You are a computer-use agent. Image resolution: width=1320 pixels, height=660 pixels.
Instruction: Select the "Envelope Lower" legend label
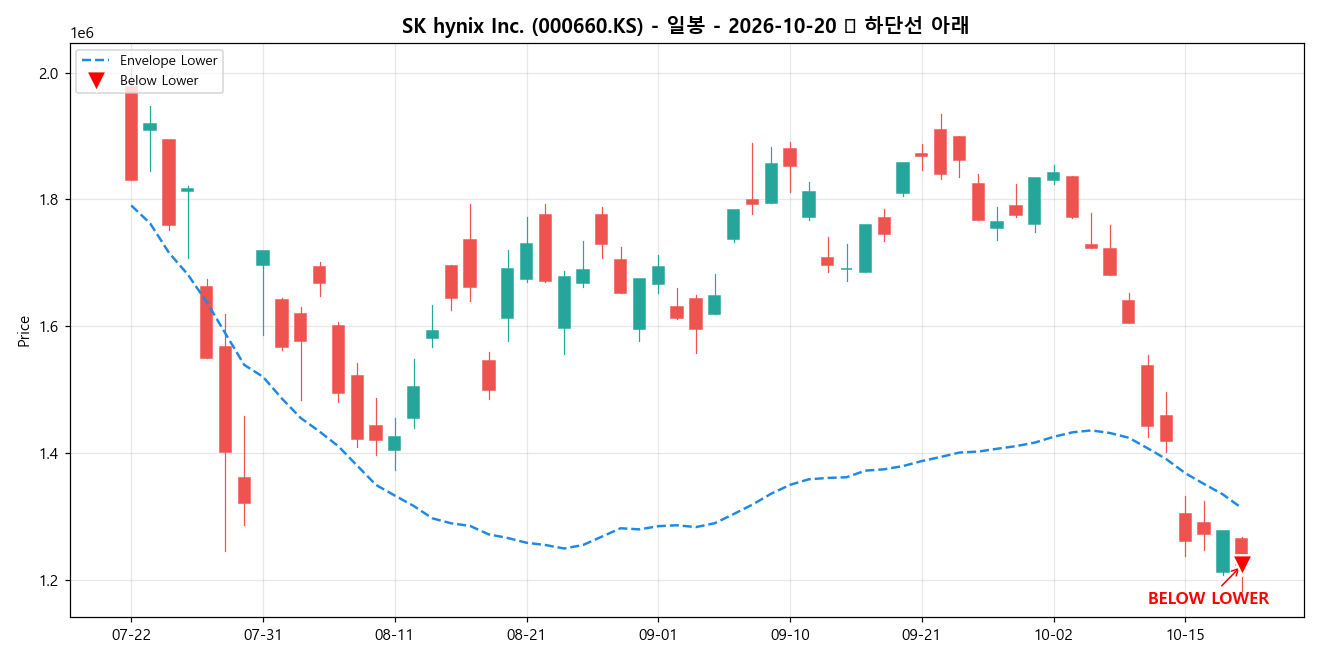tap(168, 61)
